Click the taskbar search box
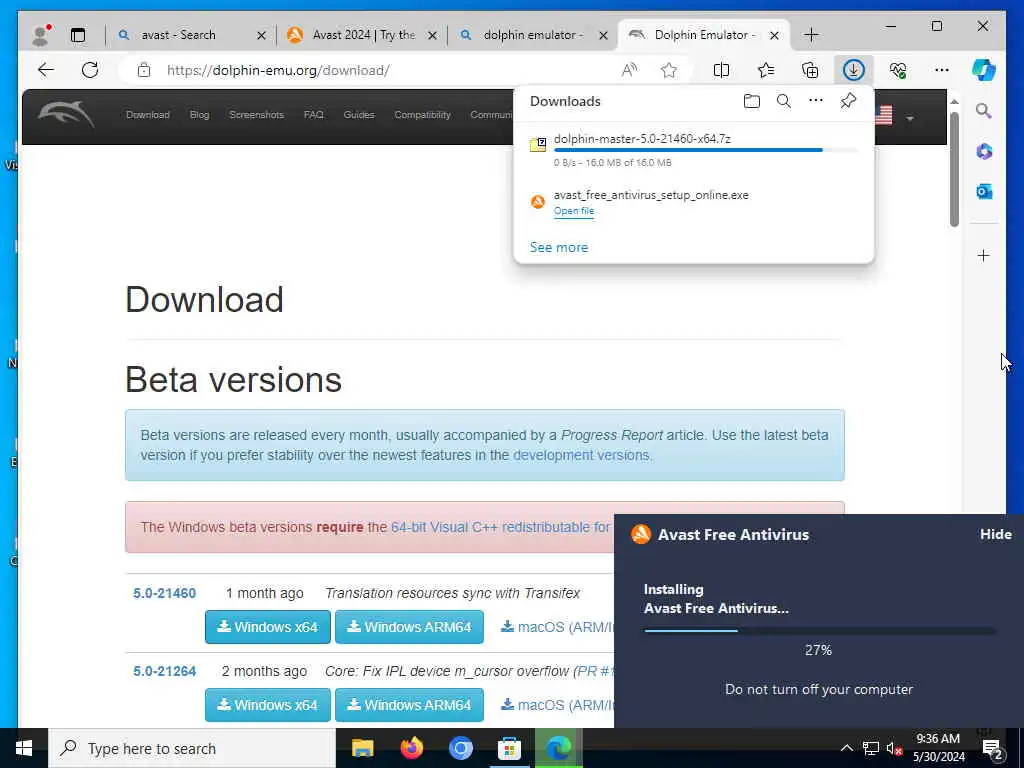The image size is (1024, 768). (192, 748)
